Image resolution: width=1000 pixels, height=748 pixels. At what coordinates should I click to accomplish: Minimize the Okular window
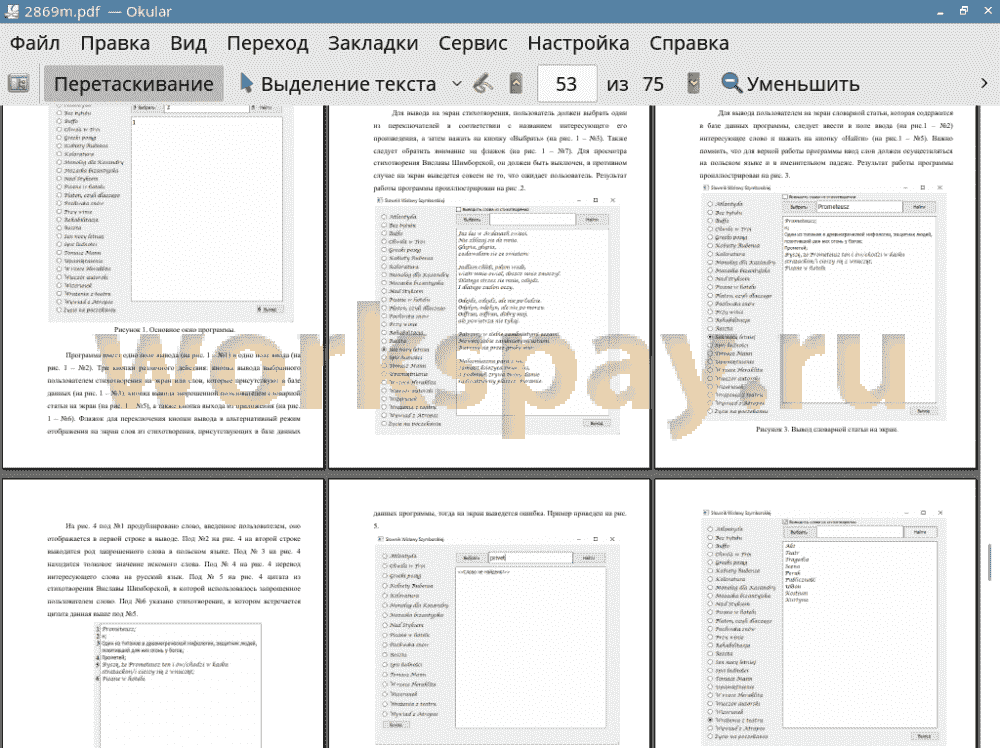click(940, 11)
